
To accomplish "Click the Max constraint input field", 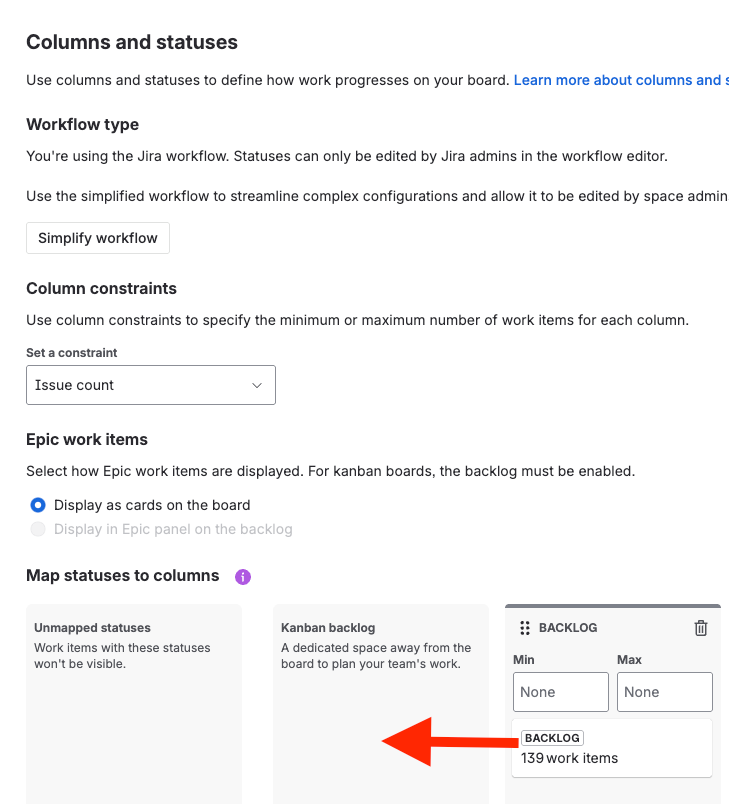I will [x=664, y=692].
